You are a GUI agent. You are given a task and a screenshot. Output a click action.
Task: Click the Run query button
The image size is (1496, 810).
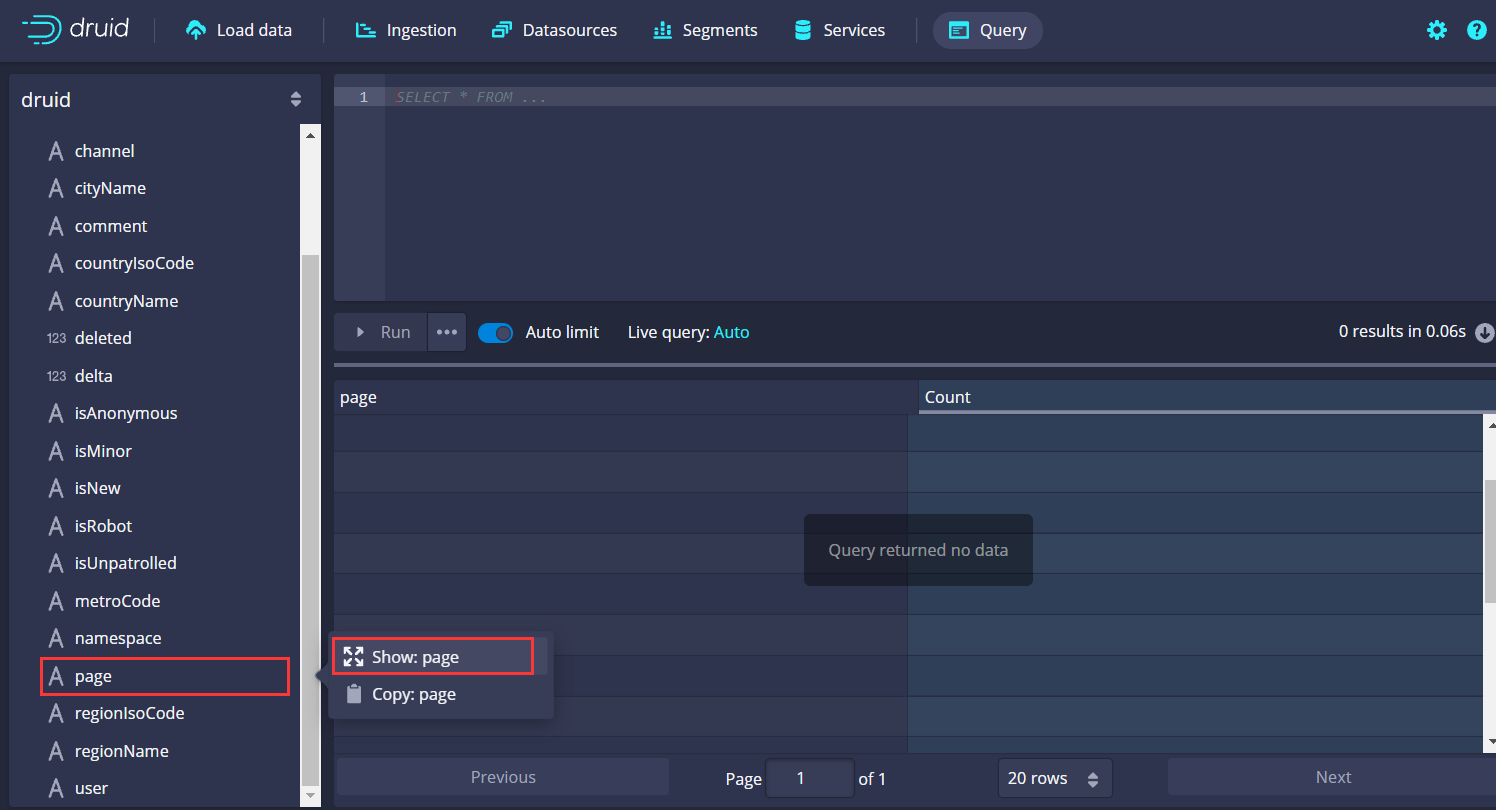(x=381, y=332)
